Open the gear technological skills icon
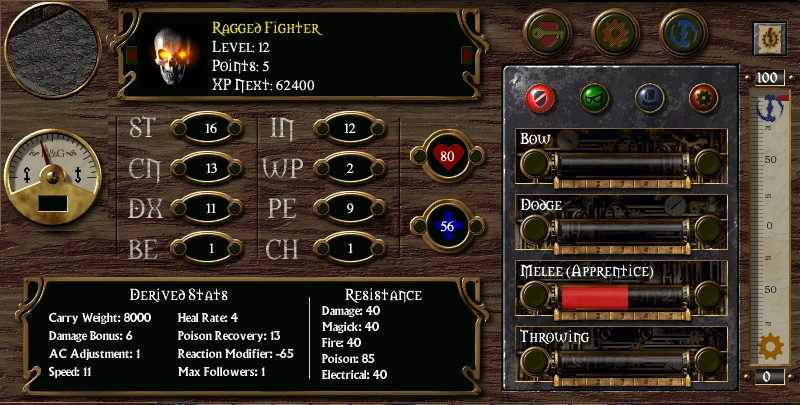This screenshot has width=800, height=405. pos(704,98)
